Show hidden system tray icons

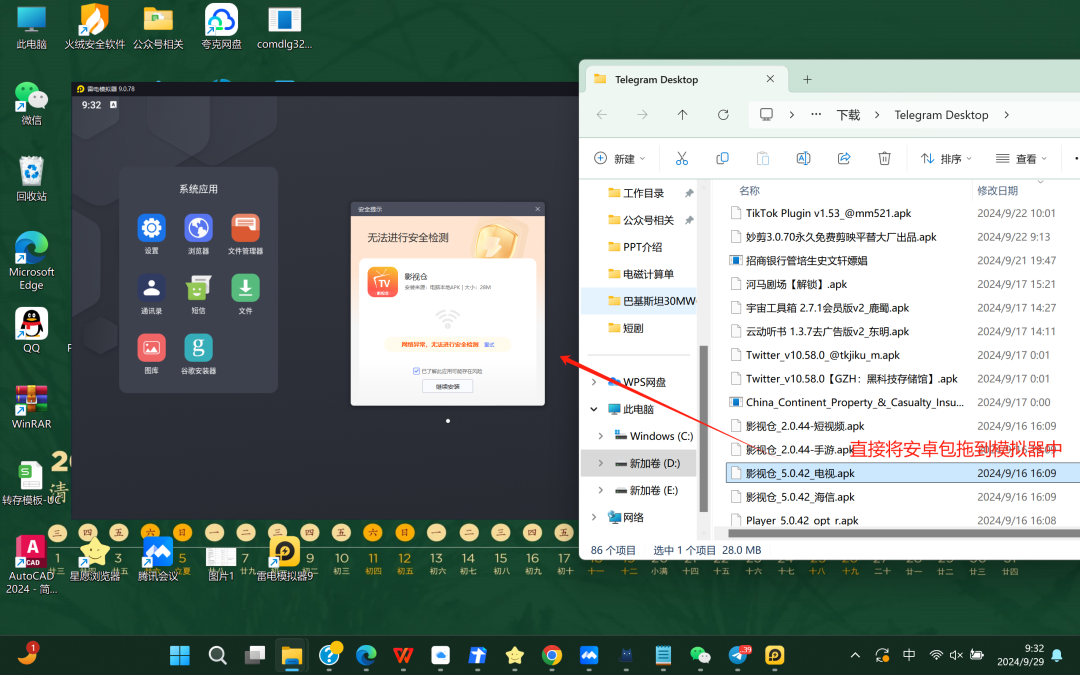pyautogui.click(x=855, y=655)
